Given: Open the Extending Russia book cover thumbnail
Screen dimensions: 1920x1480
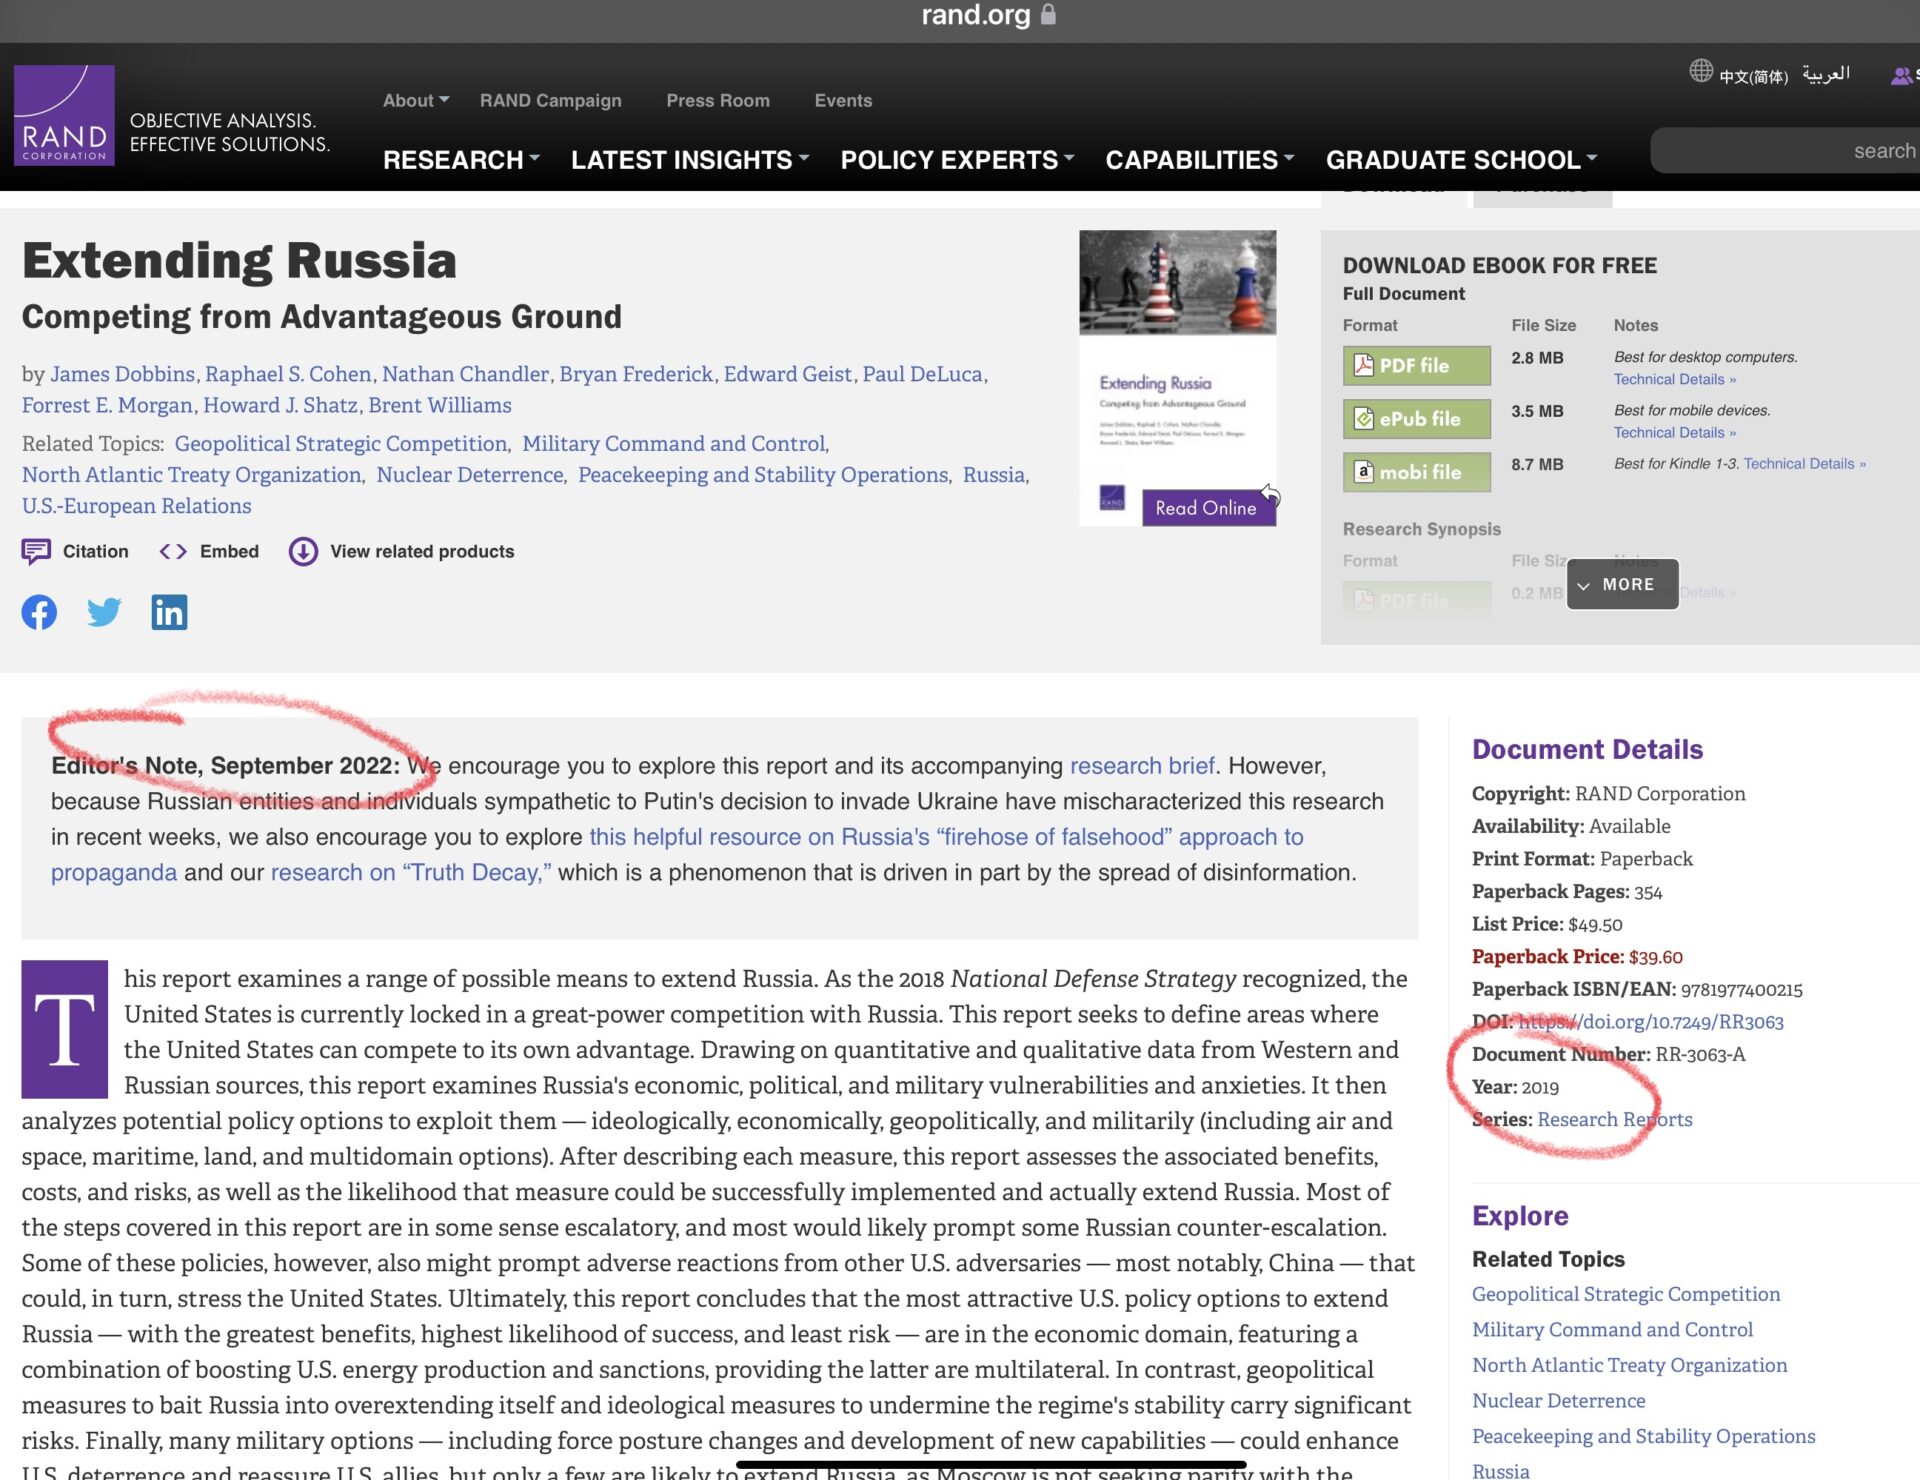Looking at the screenshot, I should tap(1177, 378).
